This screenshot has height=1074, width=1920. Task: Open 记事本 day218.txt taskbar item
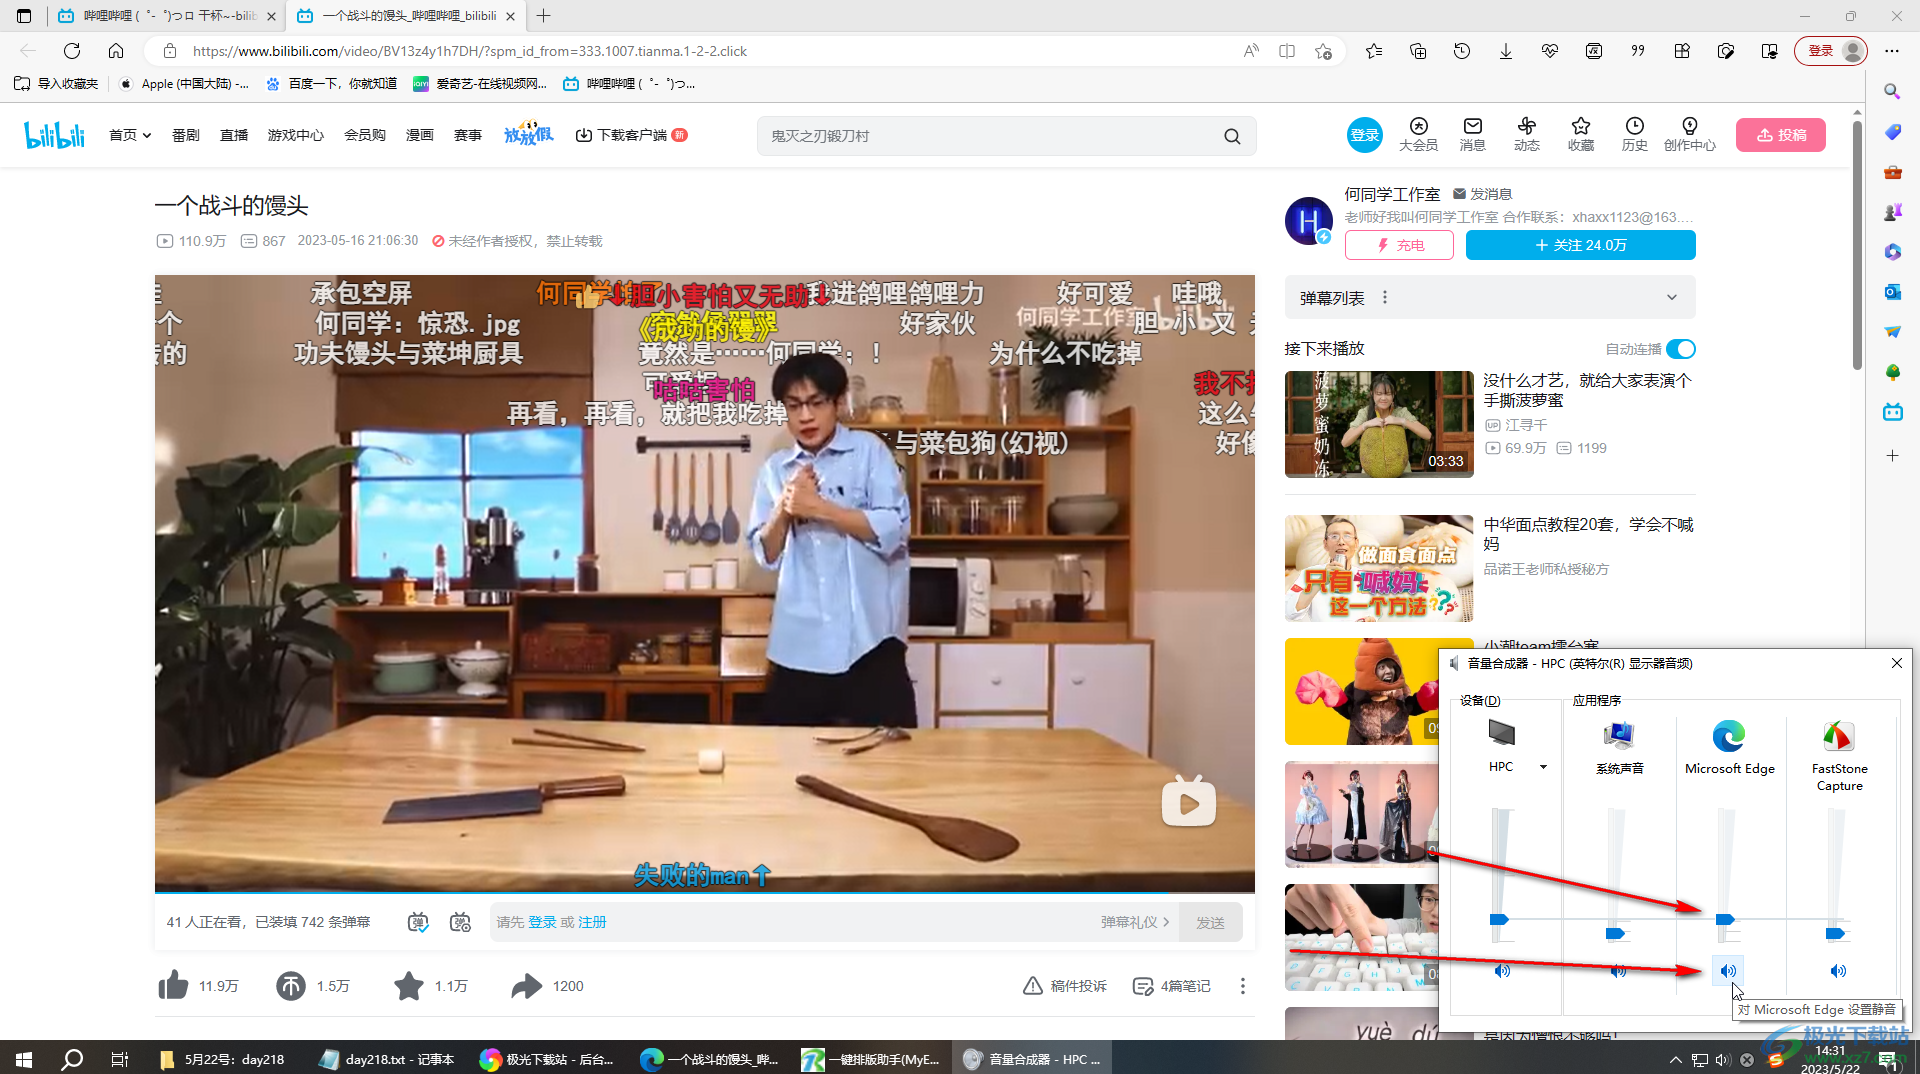[x=387, y=1059]
